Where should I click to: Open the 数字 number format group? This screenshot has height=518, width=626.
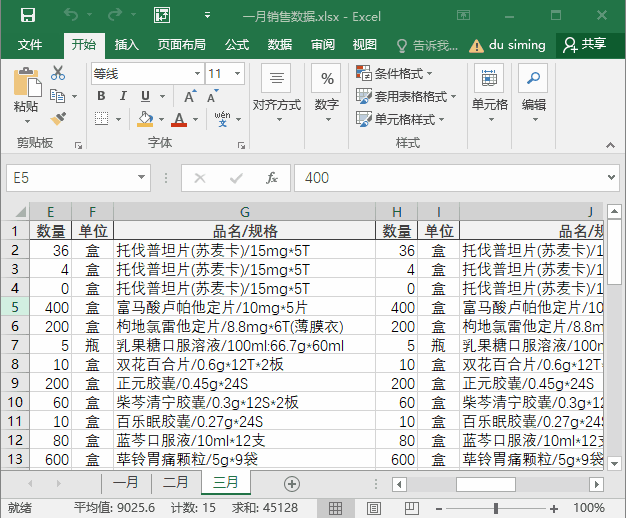click(x=327, y=93)
